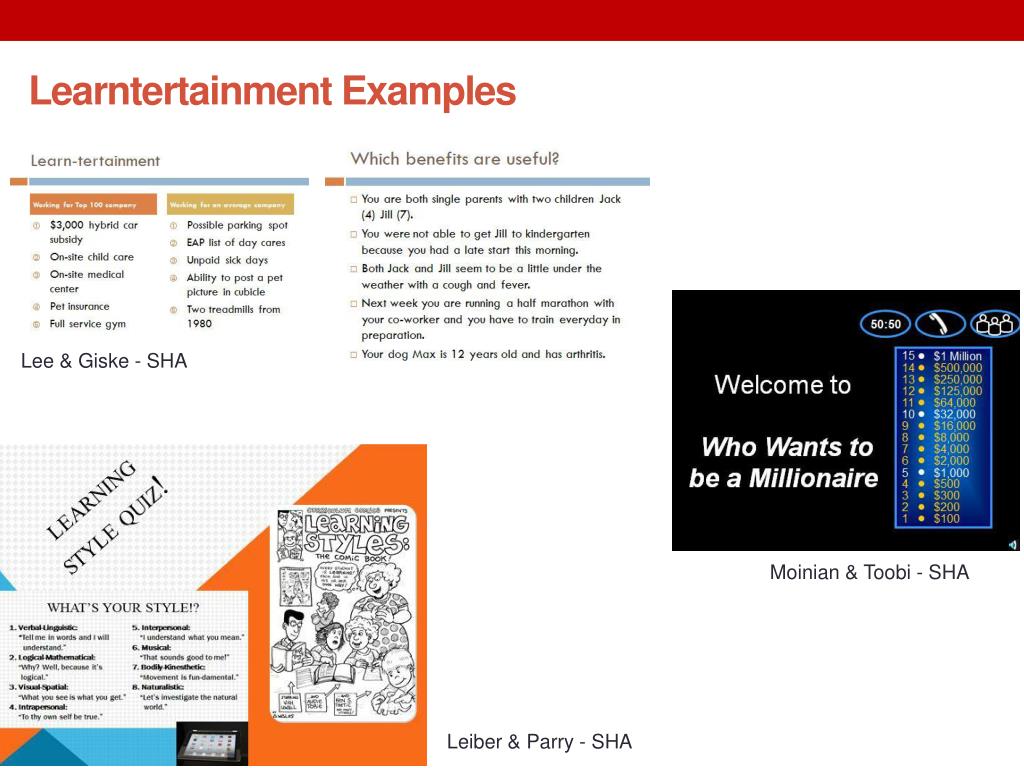Select the "Verbal-Linguistic" style entry

[x=59, y=637]
